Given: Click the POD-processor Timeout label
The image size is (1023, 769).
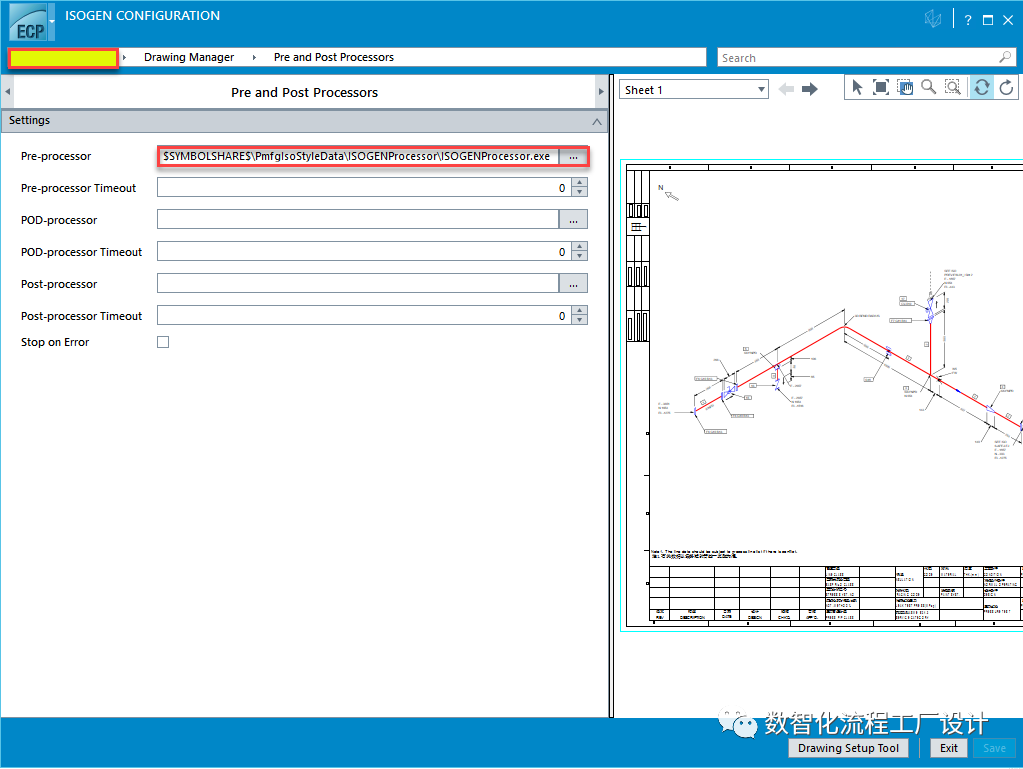Looking at the screenshot, I should tap(82, 252).
